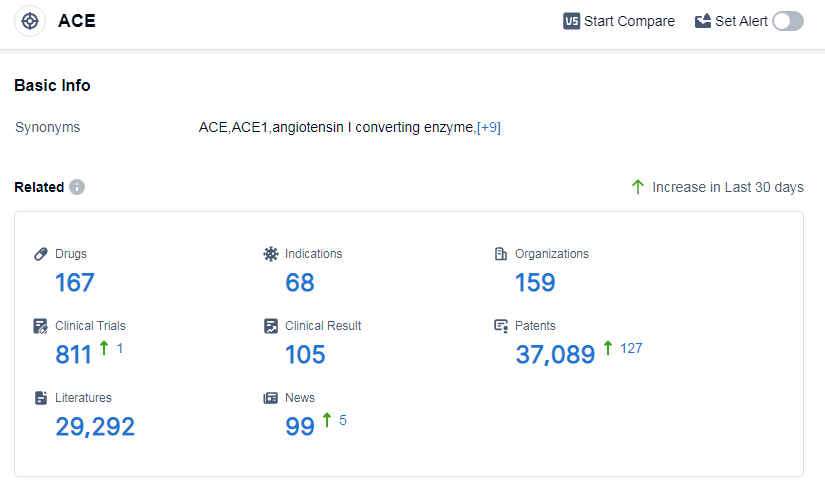This screenshot has width=825, height=489.
Task: Open the 29,292 literatures count link
Action: click(x=95, y=427)
